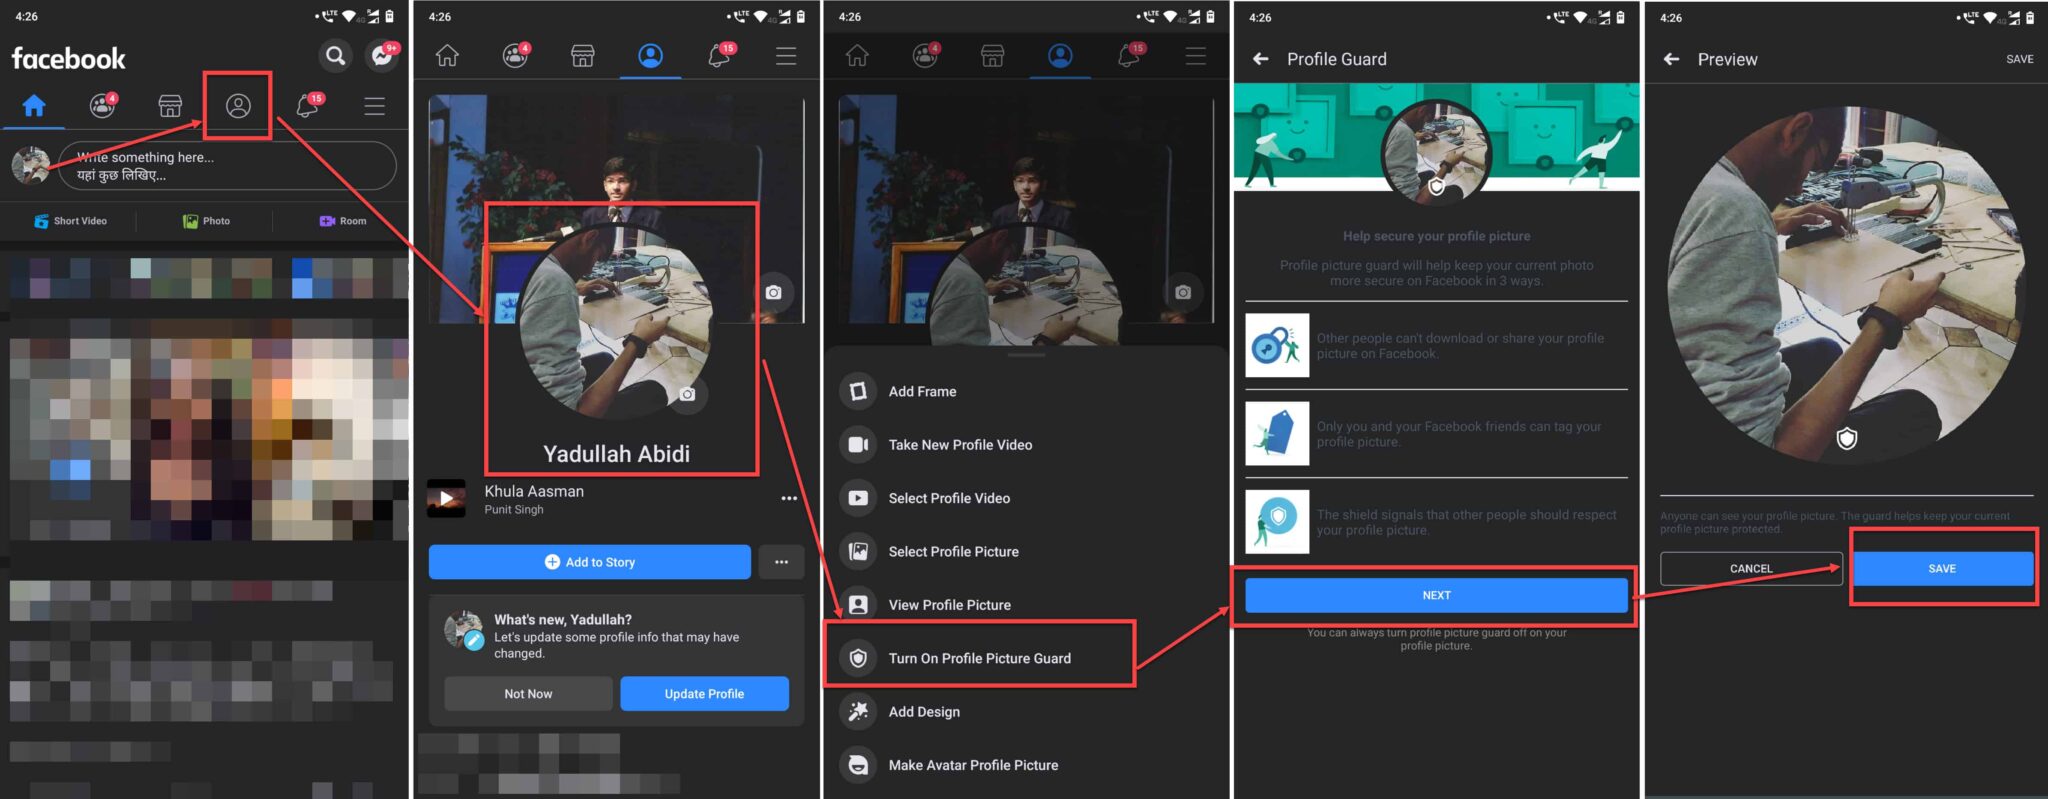
Task: Tap Home tab icon in first screen
Action: pos(34,105)
